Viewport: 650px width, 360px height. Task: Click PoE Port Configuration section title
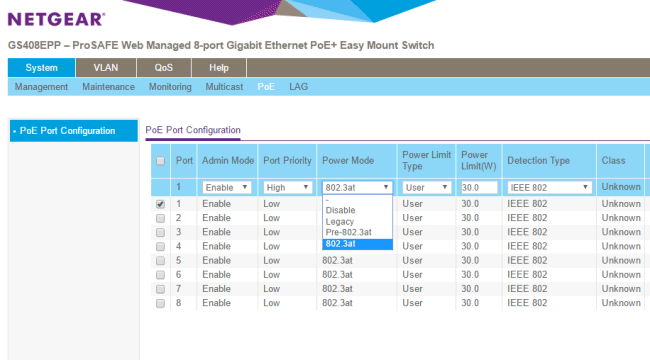point(193,130)
